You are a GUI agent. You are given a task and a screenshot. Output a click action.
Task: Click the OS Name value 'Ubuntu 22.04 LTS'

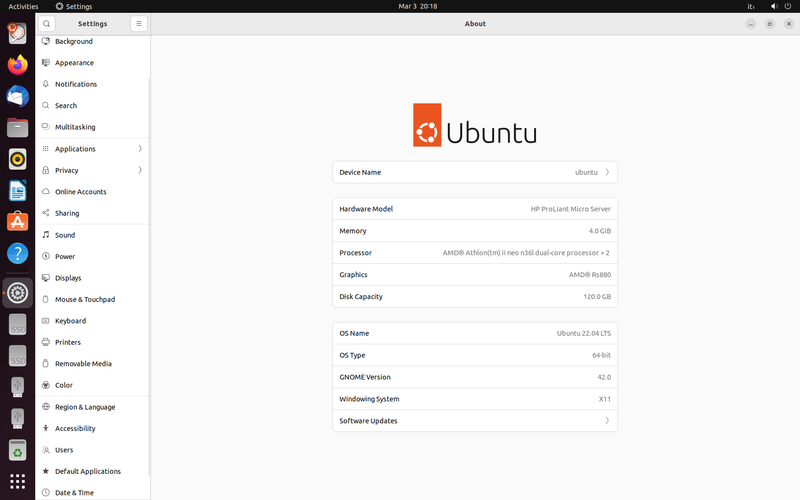click(x=584, y=334)
